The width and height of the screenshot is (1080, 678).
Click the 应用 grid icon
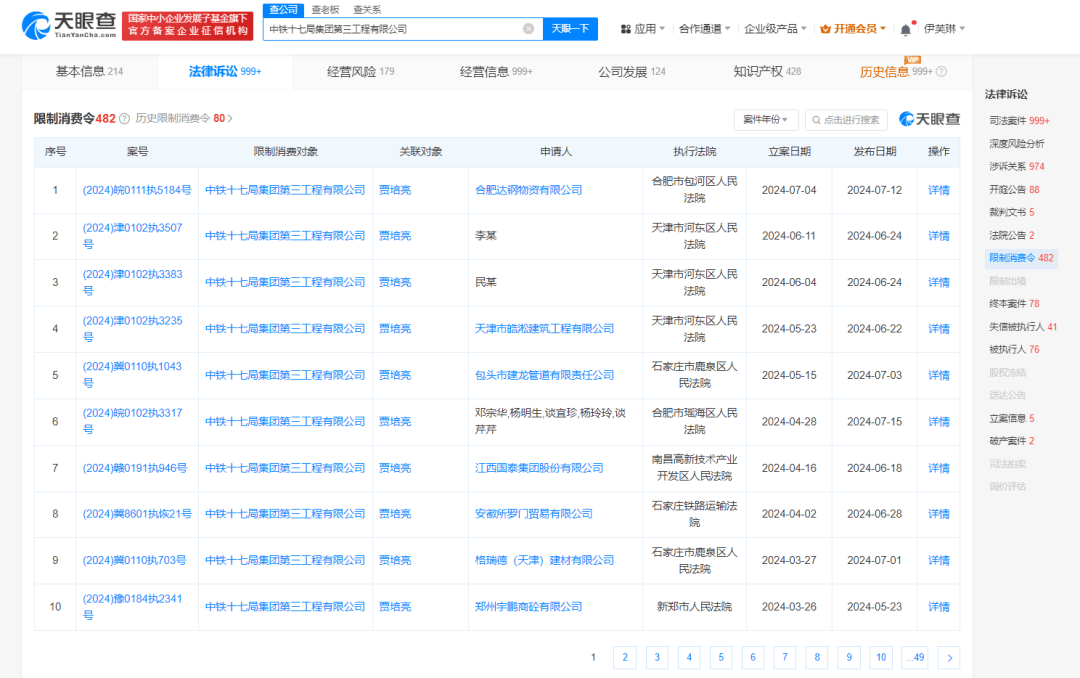(626, 29)
